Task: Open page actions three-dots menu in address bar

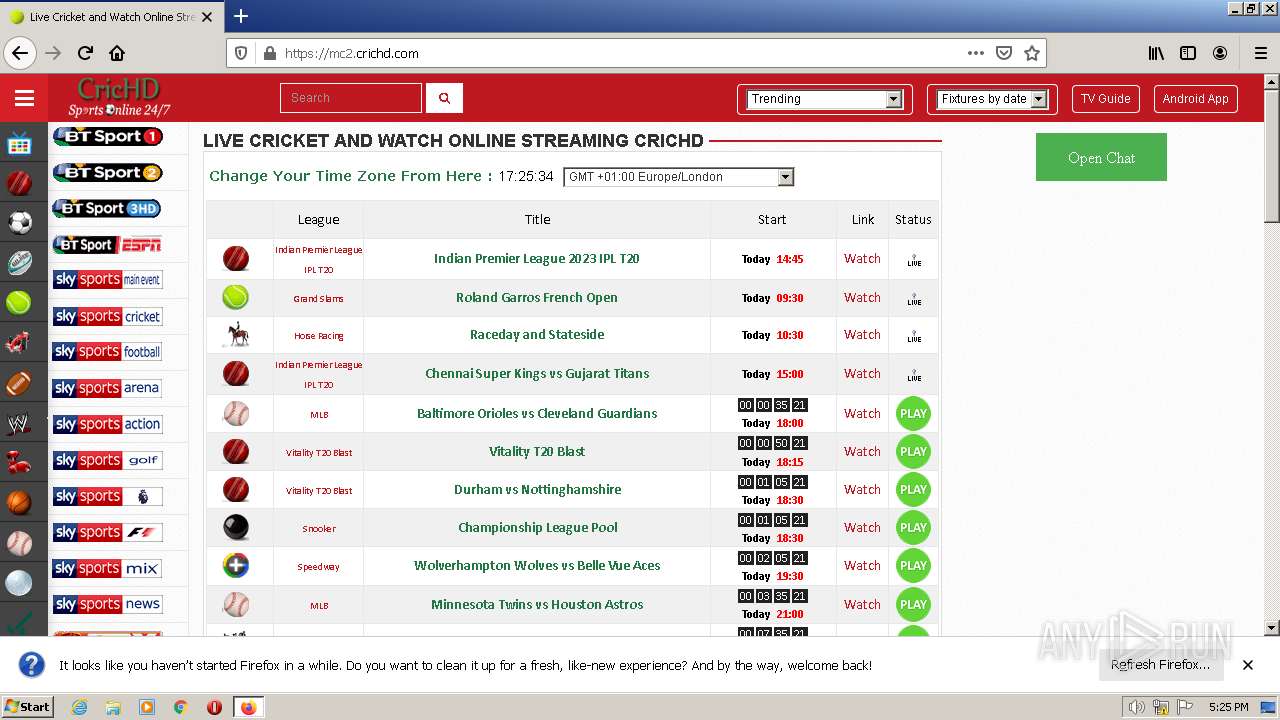Action: 975,53
